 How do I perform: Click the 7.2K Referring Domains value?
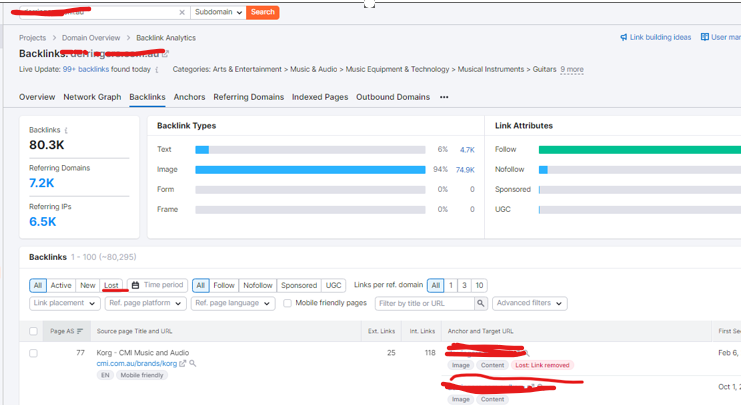tap(42, 183)
